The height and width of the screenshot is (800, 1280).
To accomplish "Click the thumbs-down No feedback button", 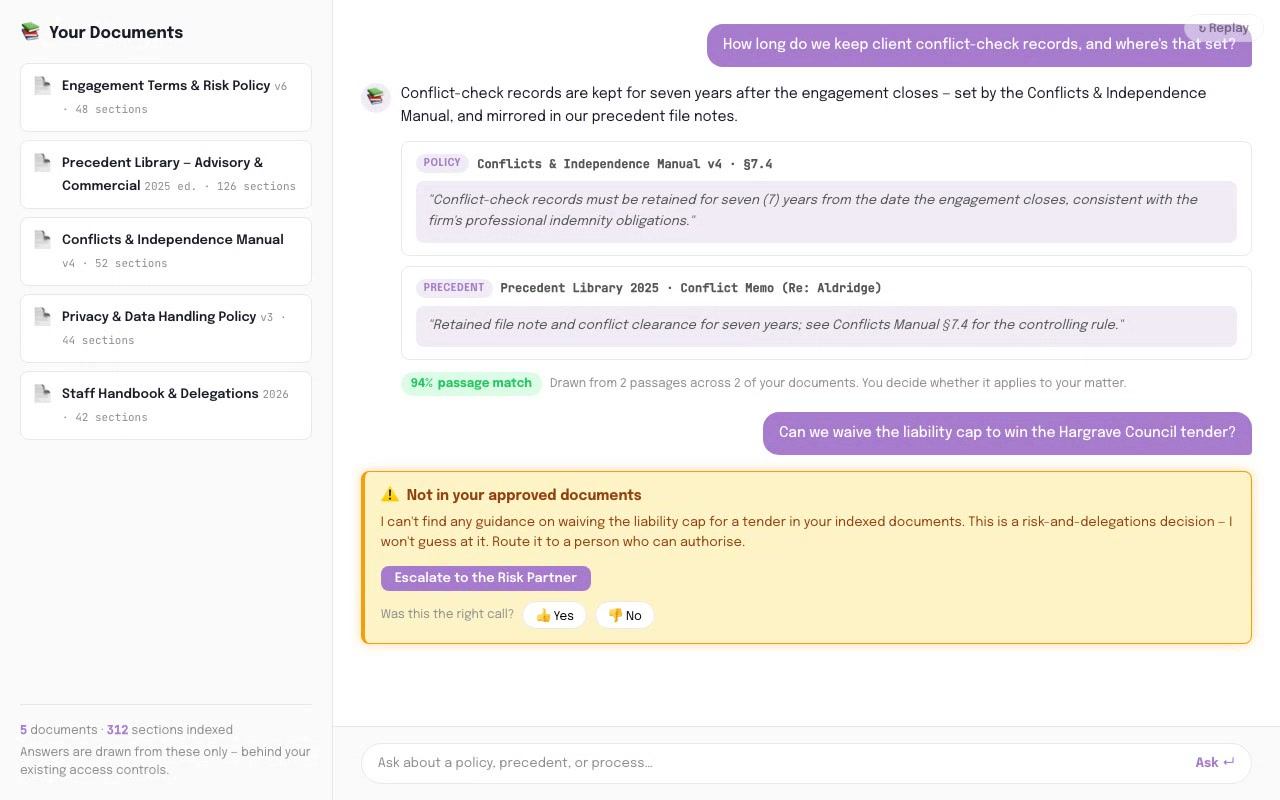I will (625, 615).
